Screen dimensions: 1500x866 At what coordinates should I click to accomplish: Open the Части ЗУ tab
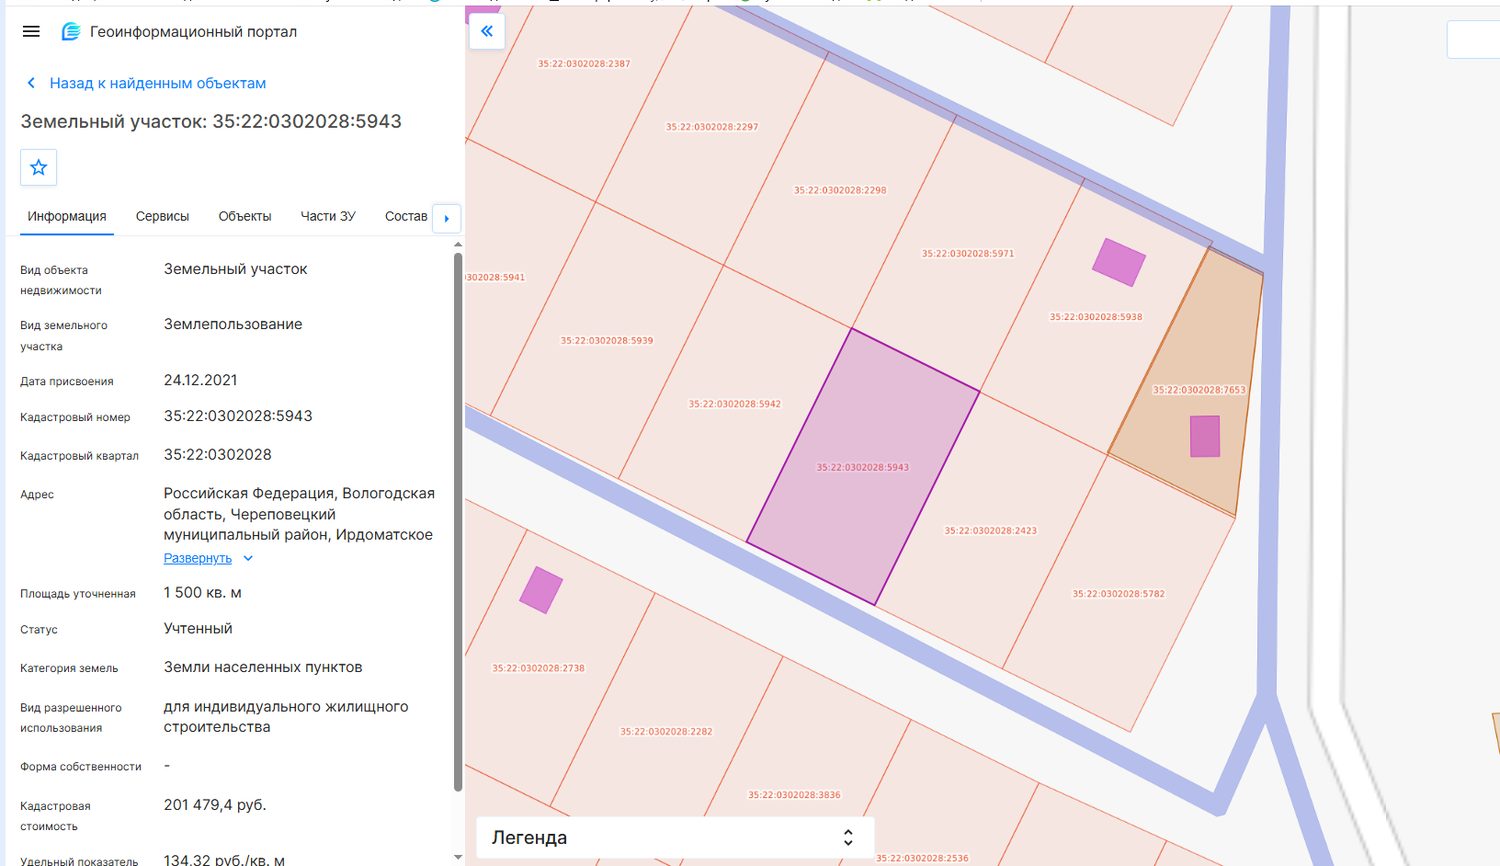pos(328,216)
